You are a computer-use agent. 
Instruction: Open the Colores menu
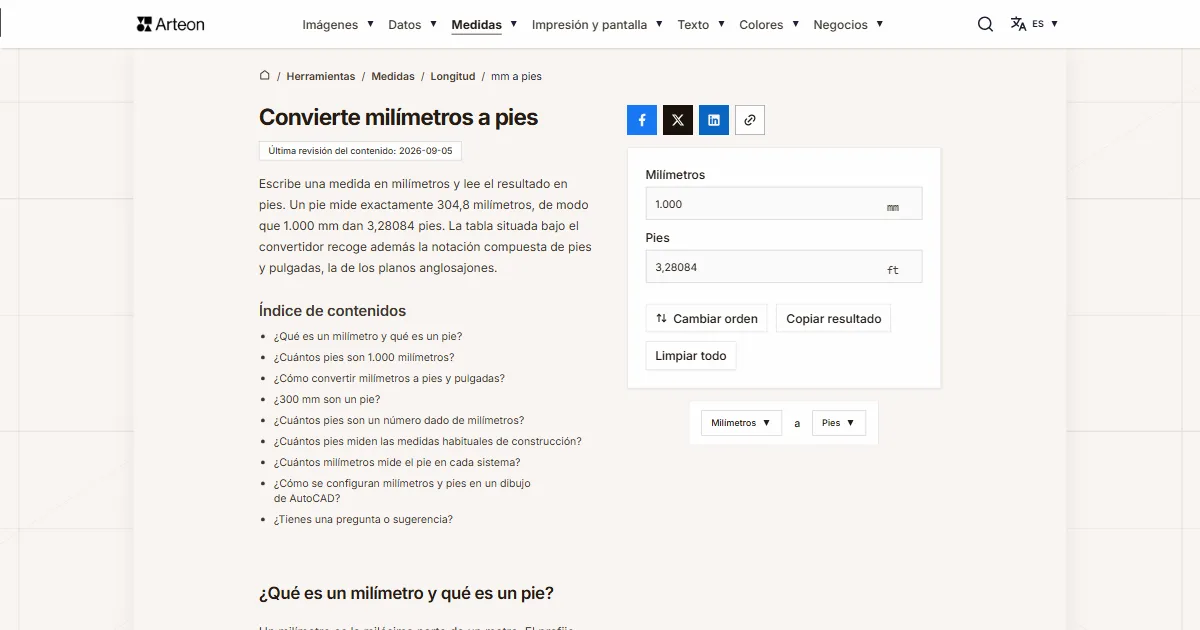pos(769,24)
